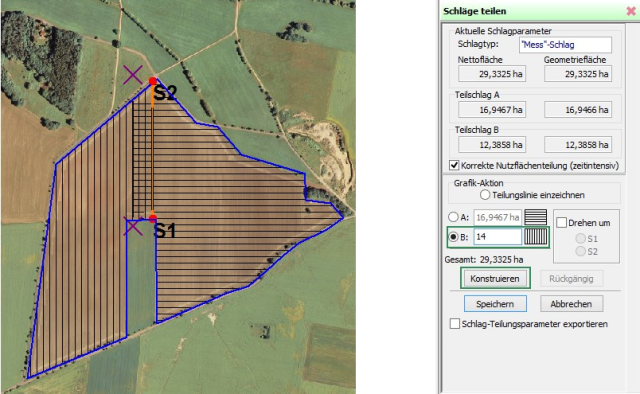Click the Gesamt 29,3325 ha text

[484, 260]
